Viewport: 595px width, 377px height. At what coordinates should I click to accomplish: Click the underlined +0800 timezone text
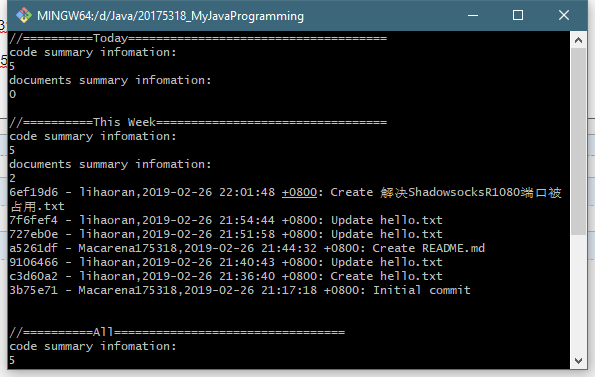(299, 192)
